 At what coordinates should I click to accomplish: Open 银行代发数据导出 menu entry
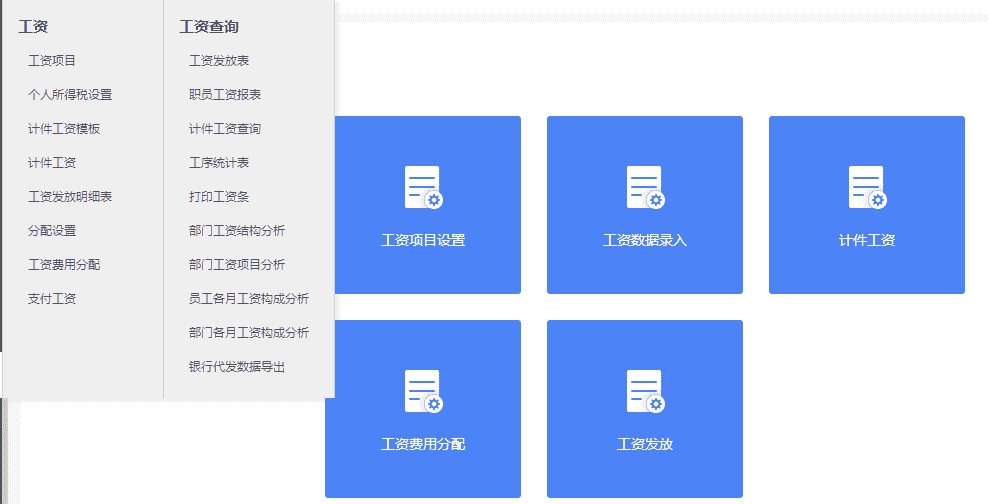(237, 367)
